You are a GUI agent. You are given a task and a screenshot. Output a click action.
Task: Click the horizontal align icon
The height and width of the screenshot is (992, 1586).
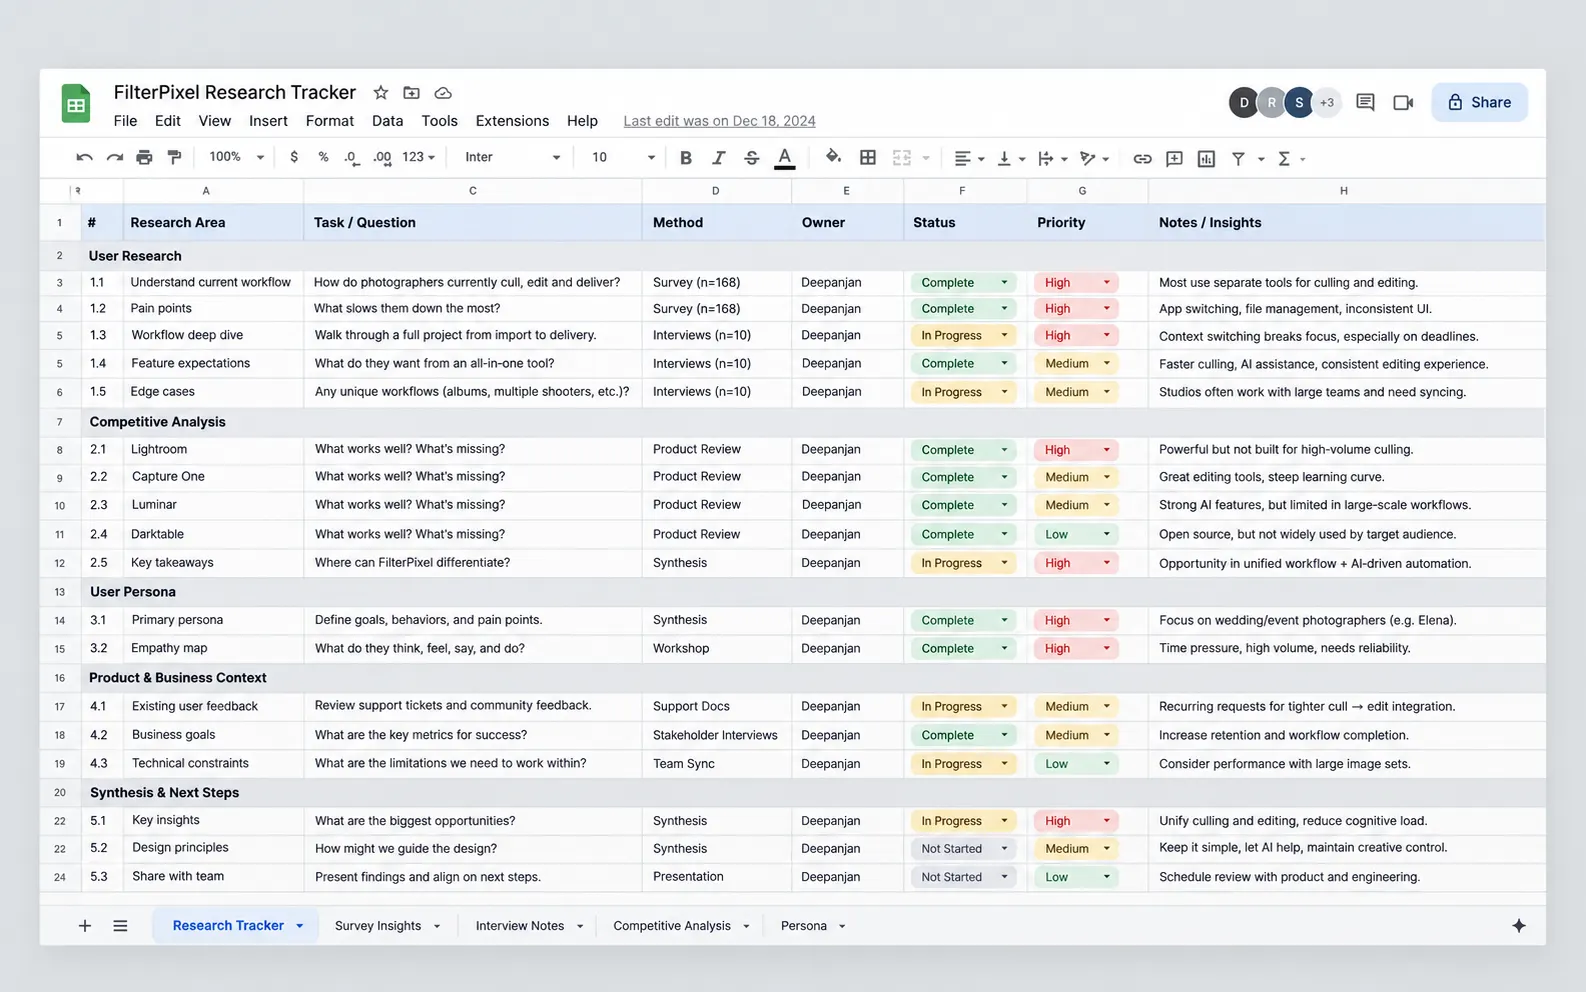[x=962, y=158]
